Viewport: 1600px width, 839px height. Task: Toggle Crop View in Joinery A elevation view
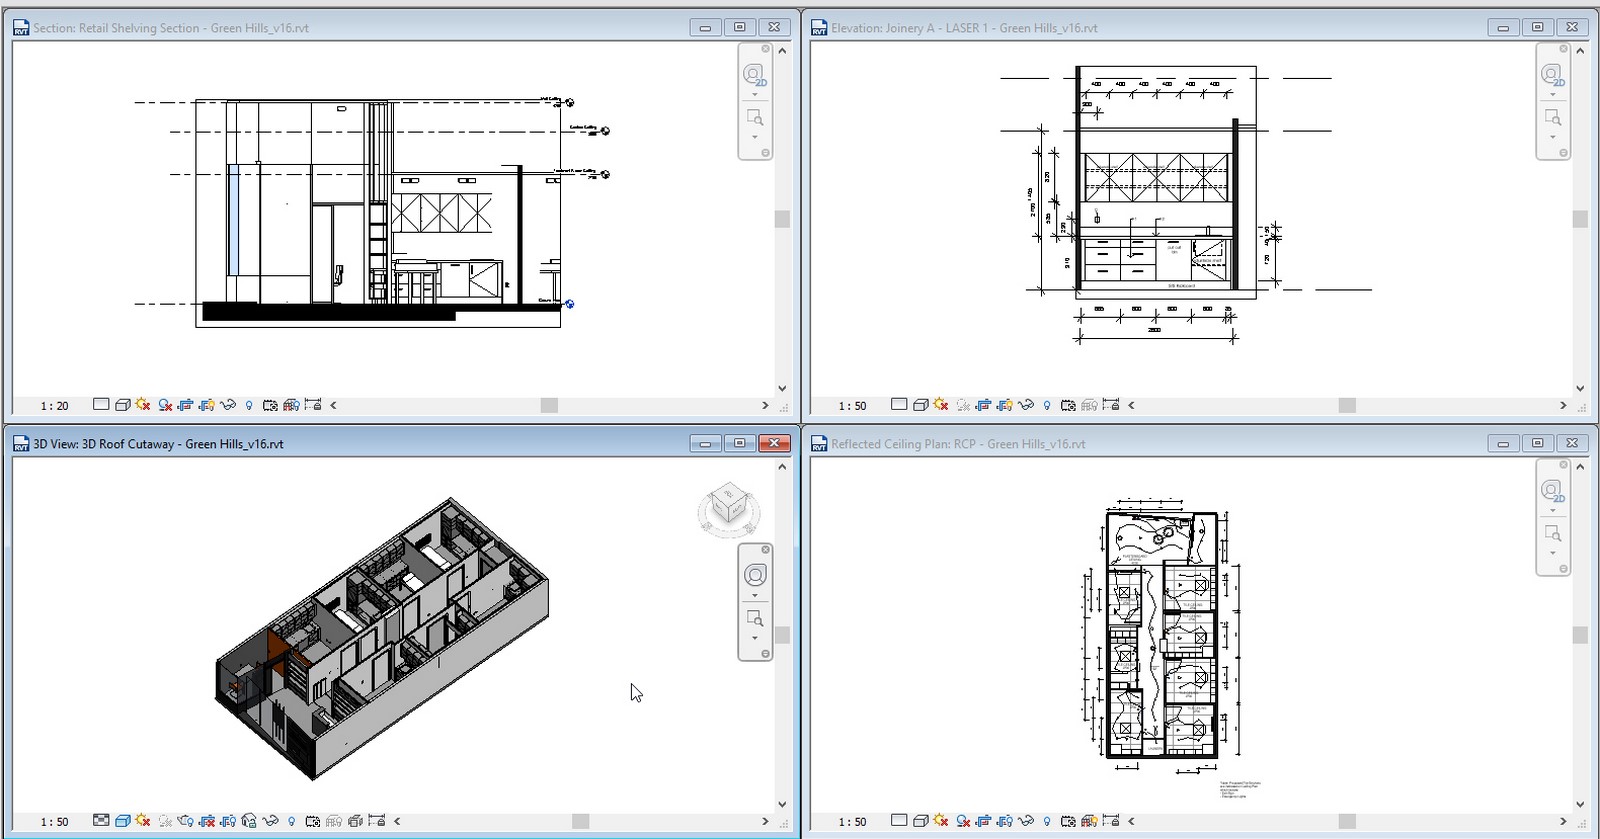coord(983,405)
